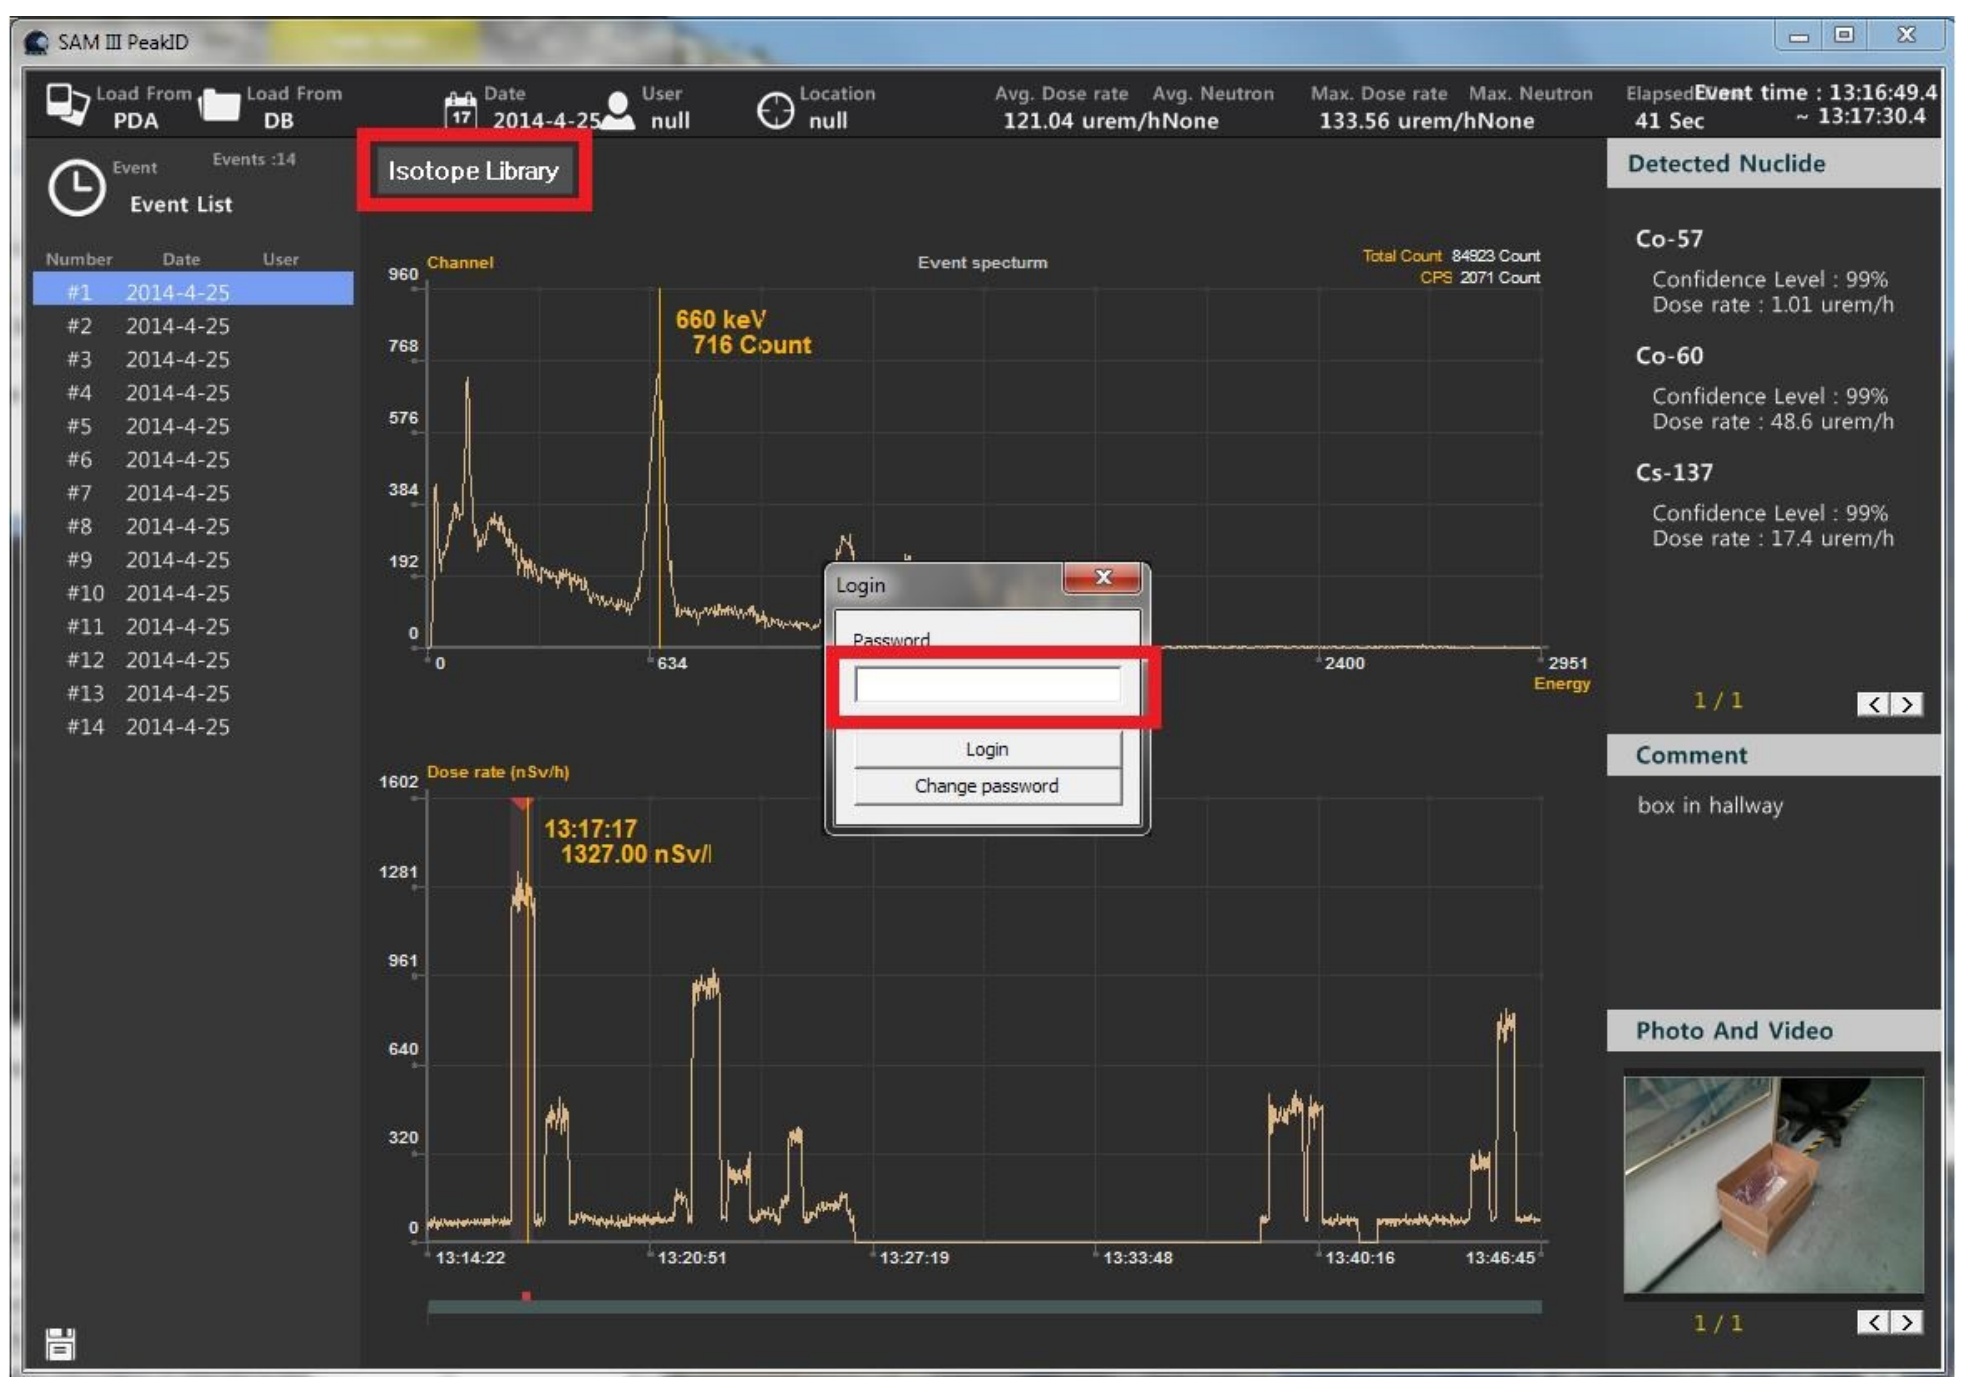Go to previous photo in Photo And Video
This screenshot has height=1392, width=1964.
[x=1874, y=1322]
